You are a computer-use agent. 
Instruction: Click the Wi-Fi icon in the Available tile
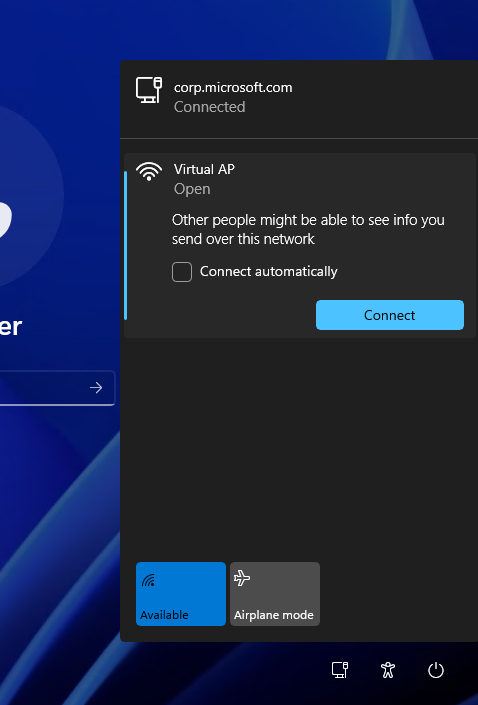[x=148, y=580]
